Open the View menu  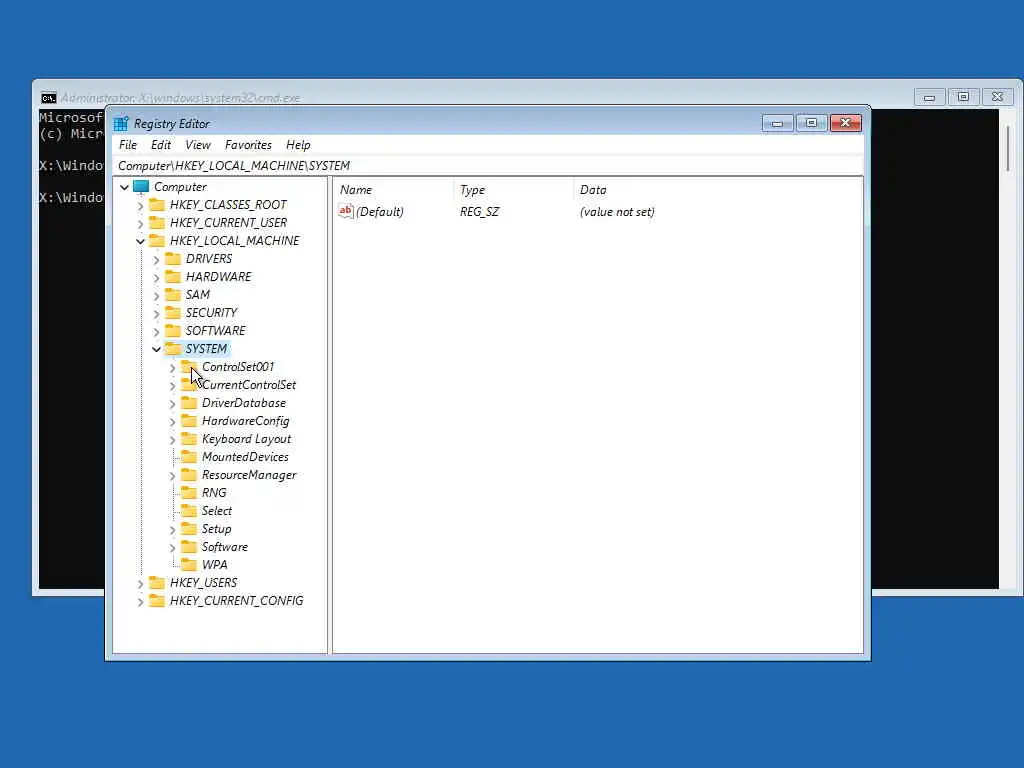198,145
